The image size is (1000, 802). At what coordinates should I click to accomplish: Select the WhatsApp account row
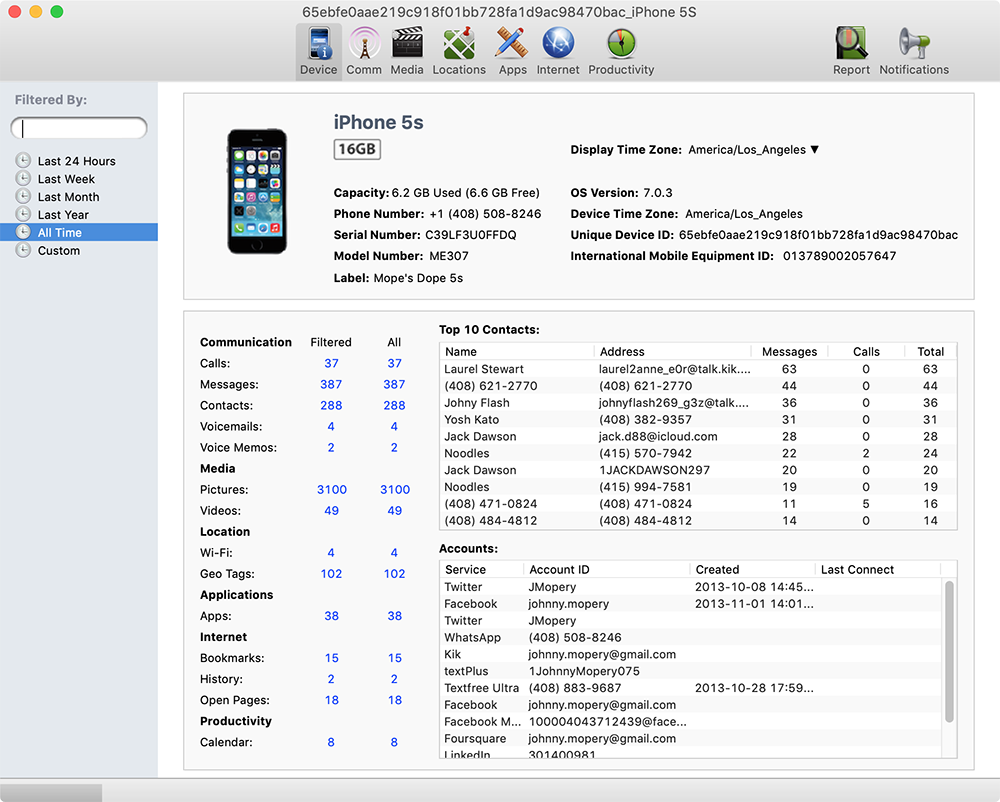click(x=691, y=638)
